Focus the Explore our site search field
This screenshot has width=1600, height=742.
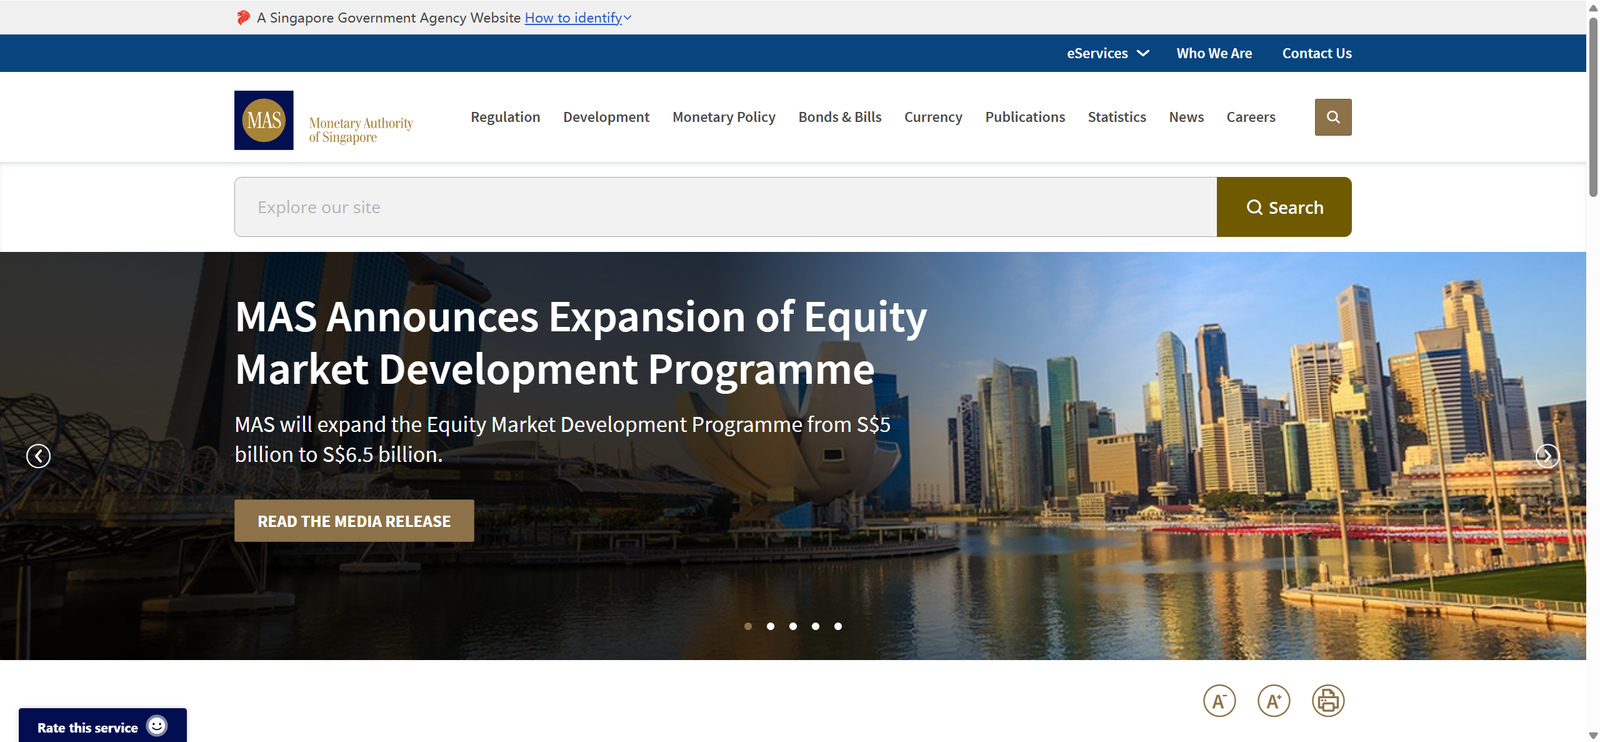[x=725, y=207]
